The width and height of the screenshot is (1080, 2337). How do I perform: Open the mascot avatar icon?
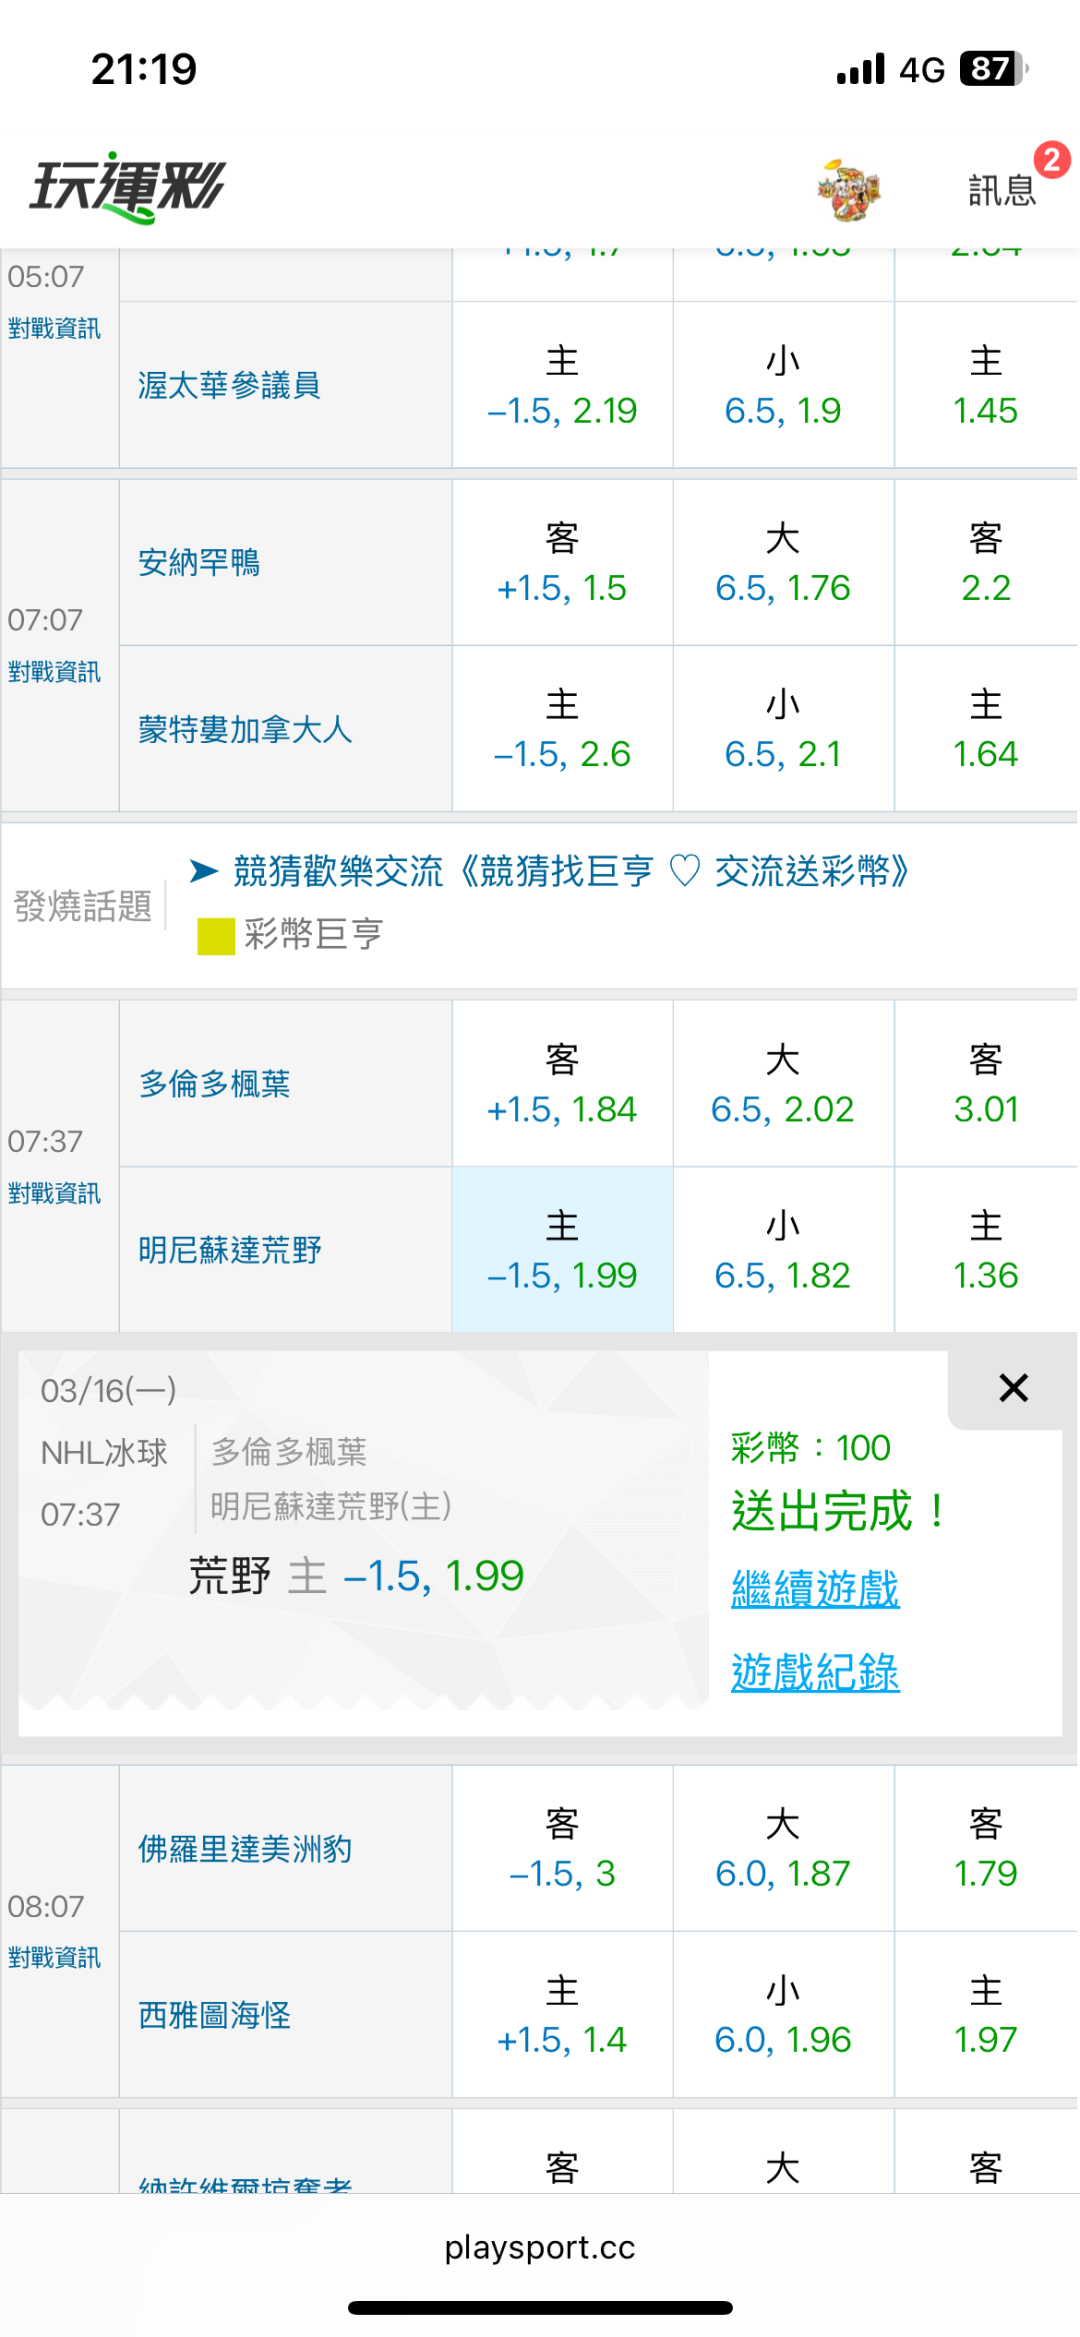848,189
